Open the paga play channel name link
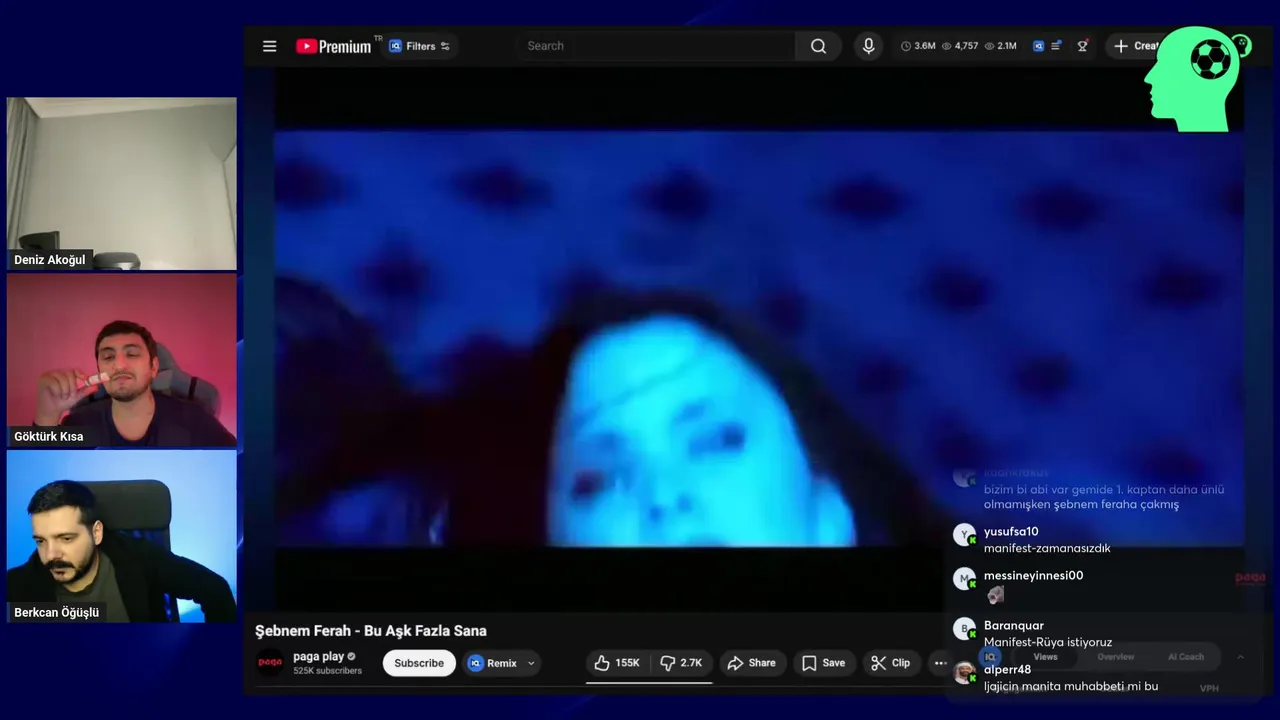The height and width of the screenshot is (720, 1280). 318,656
